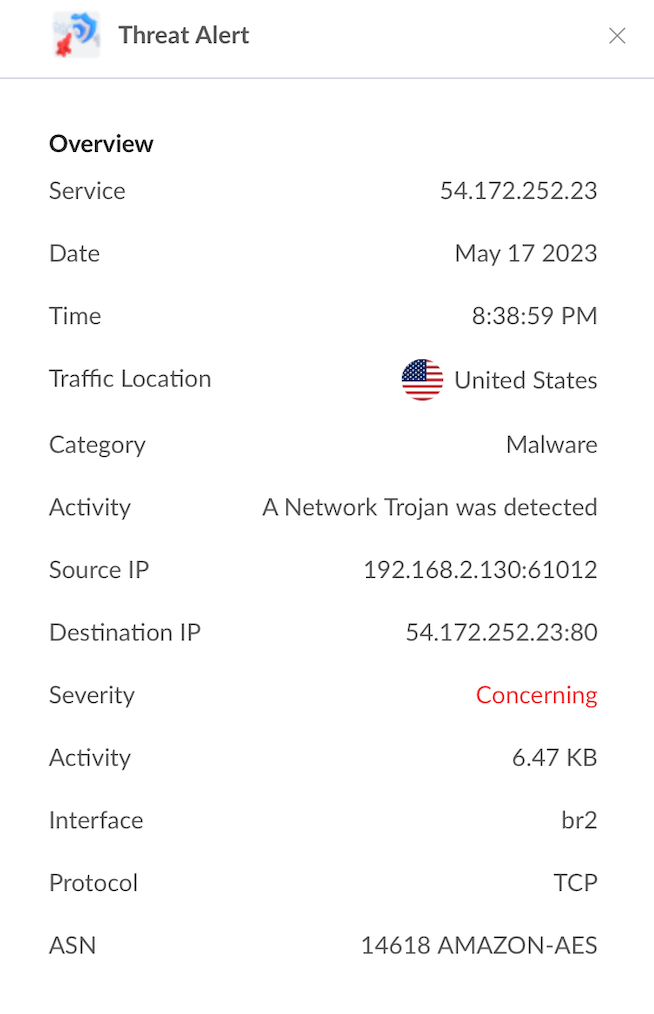The width and height of the screenshot is (654, 1014).
Task: Click the br2 interface value
Action: coord(579,821)
